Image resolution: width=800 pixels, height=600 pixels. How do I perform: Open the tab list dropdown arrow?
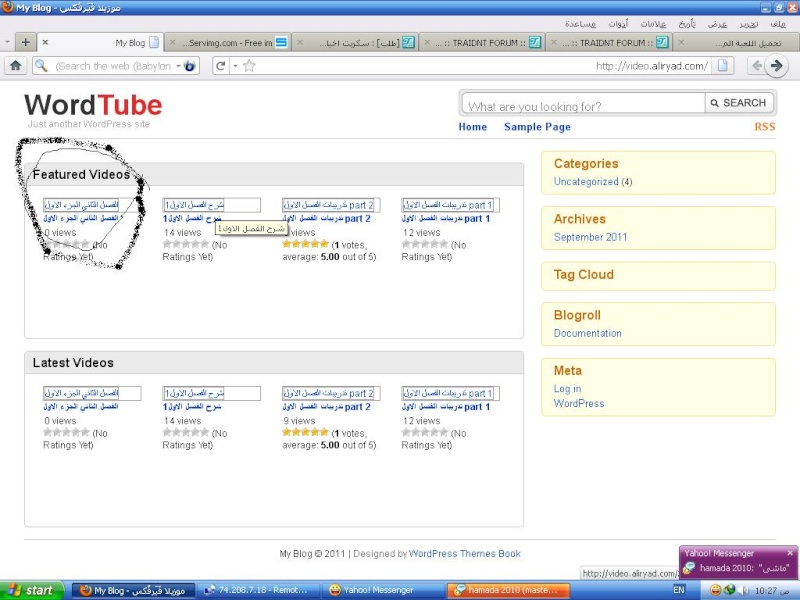(x=7, y=42)
